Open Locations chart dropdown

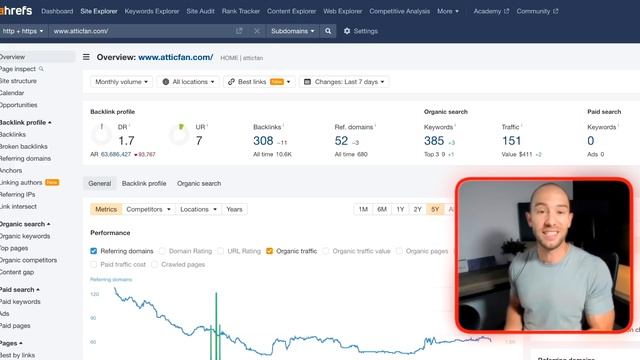tap(198, 209)
